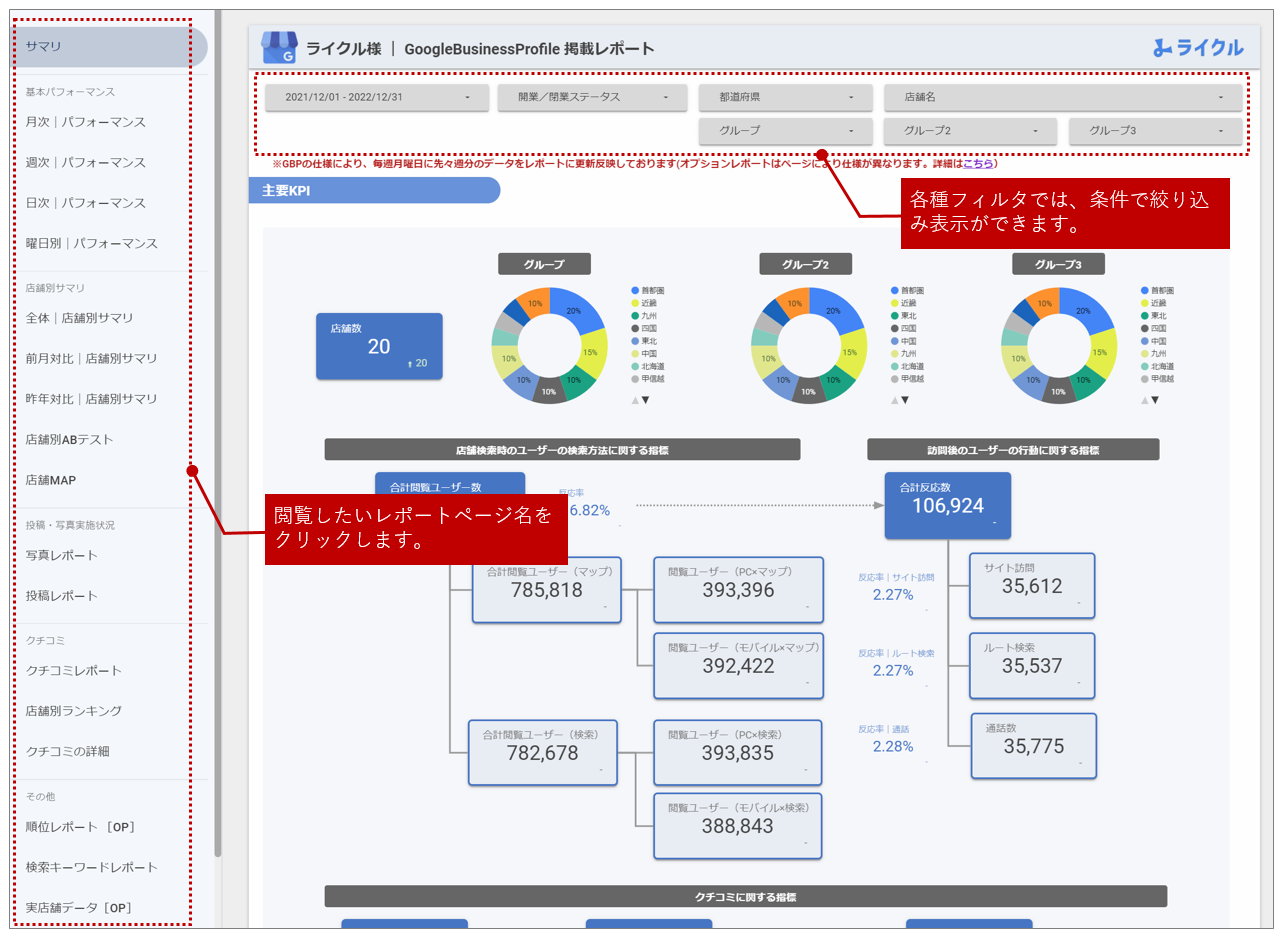Open 検索キーワードレポート in the sidebar

(x=92, y=867)
